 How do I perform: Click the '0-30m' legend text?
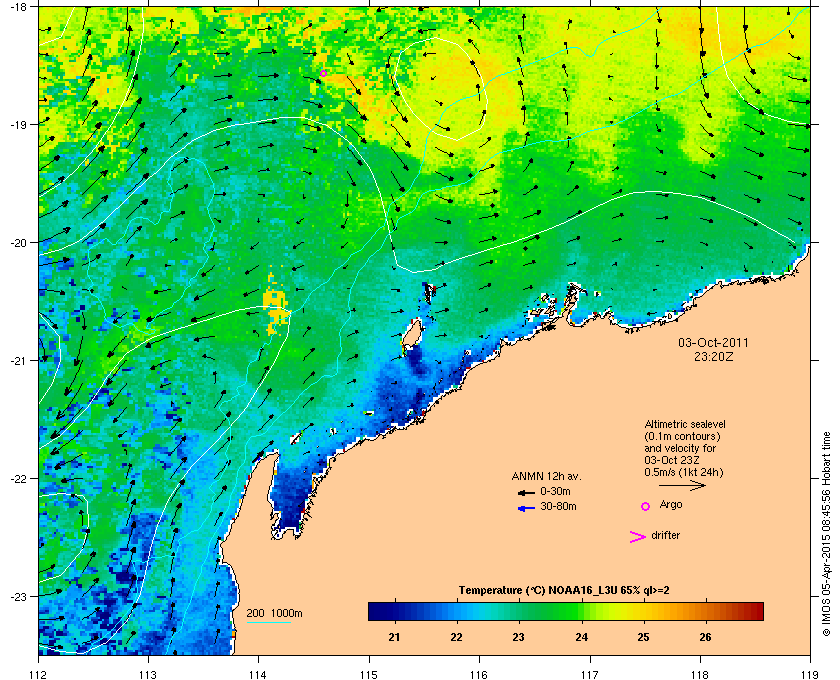tap(555, 491)
